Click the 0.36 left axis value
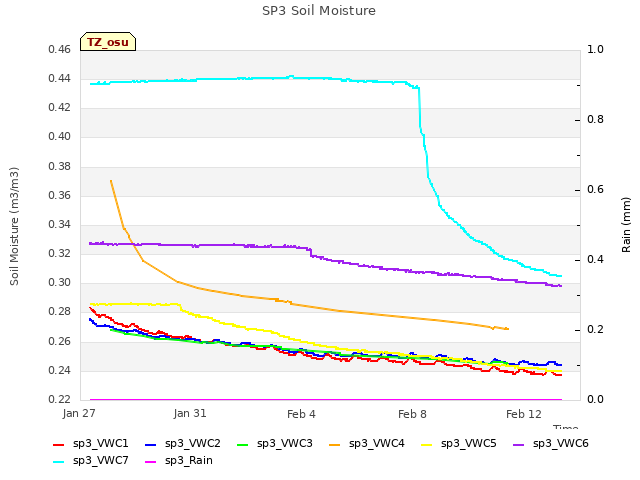 point(60,195)
